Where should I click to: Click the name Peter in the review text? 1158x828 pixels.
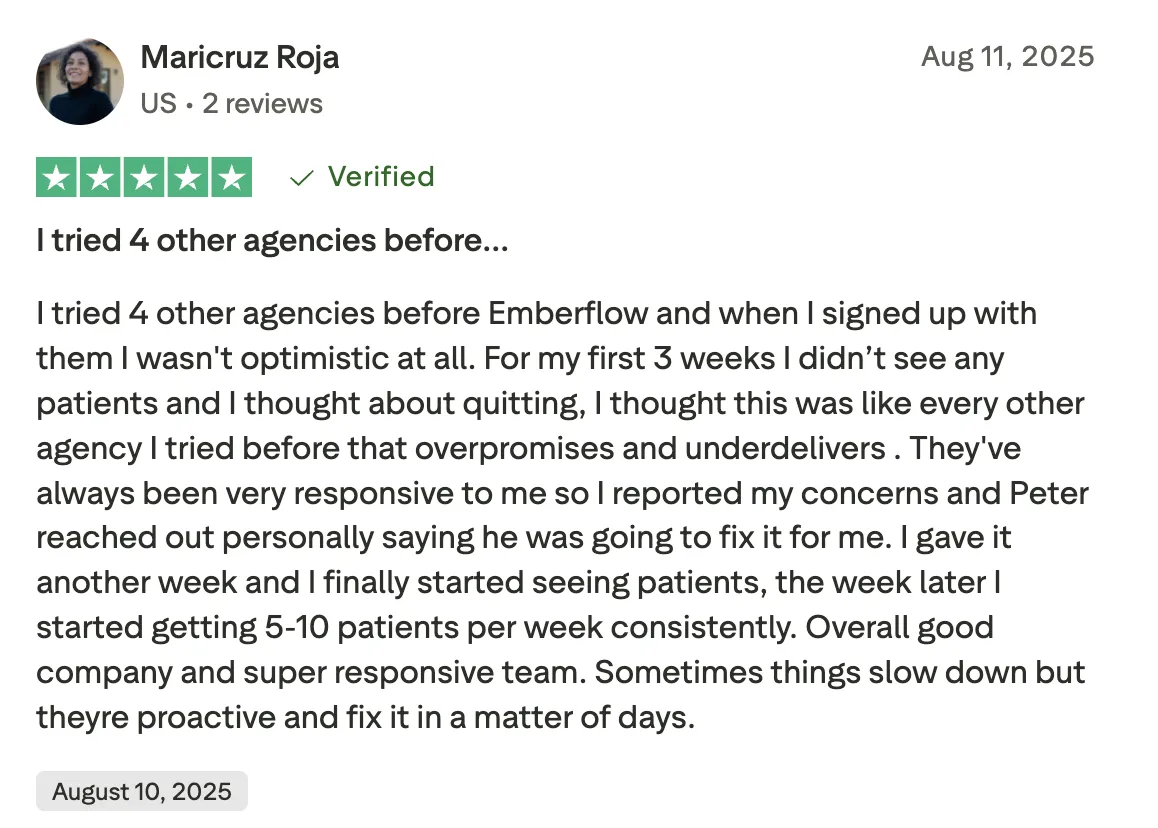[x=1049, y=493]
